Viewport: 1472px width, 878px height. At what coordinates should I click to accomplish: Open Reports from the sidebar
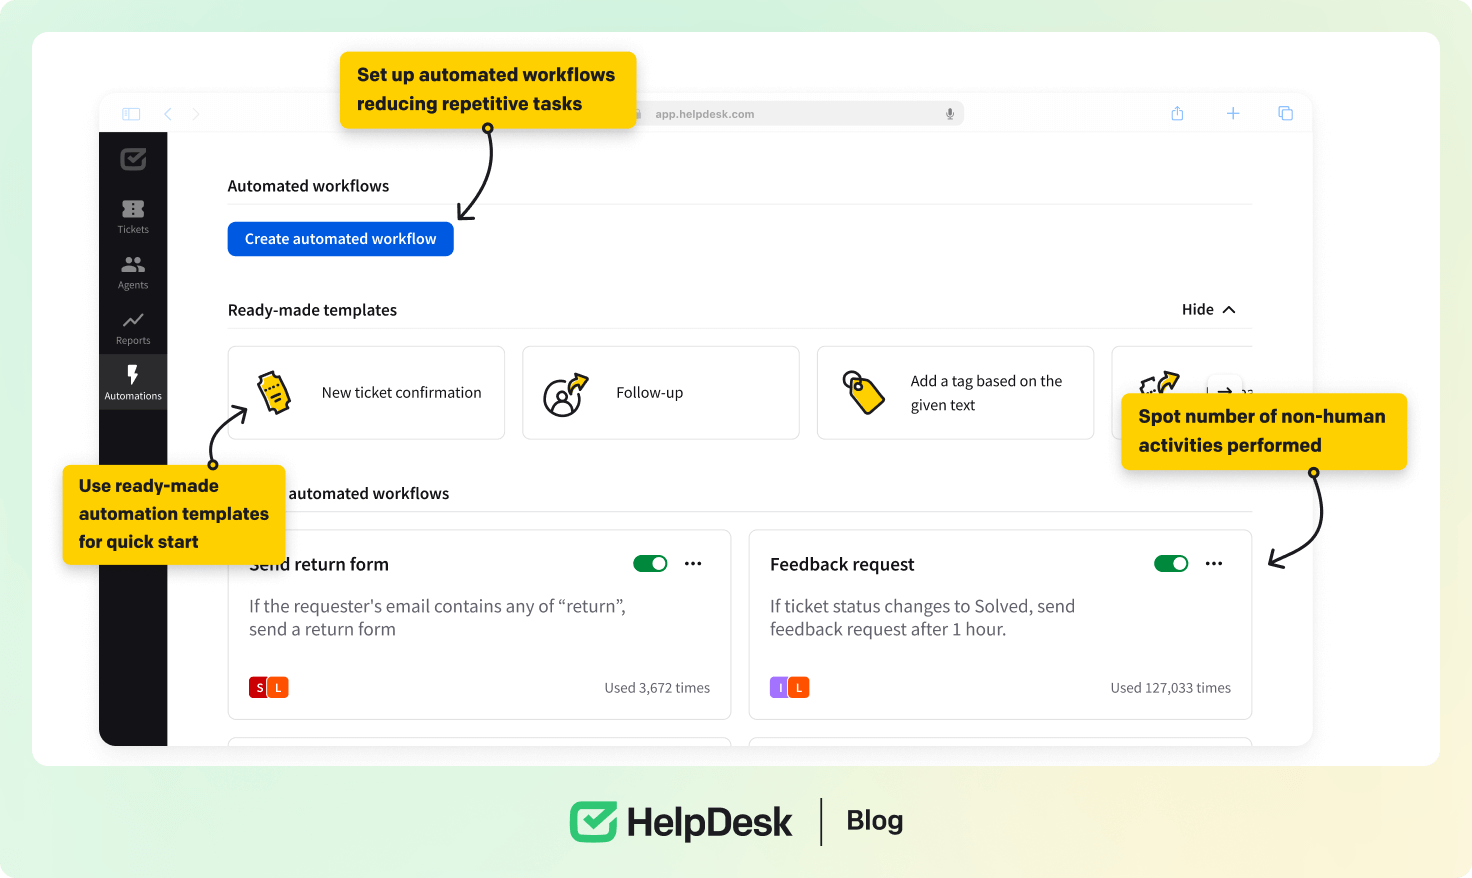[133, 327]
